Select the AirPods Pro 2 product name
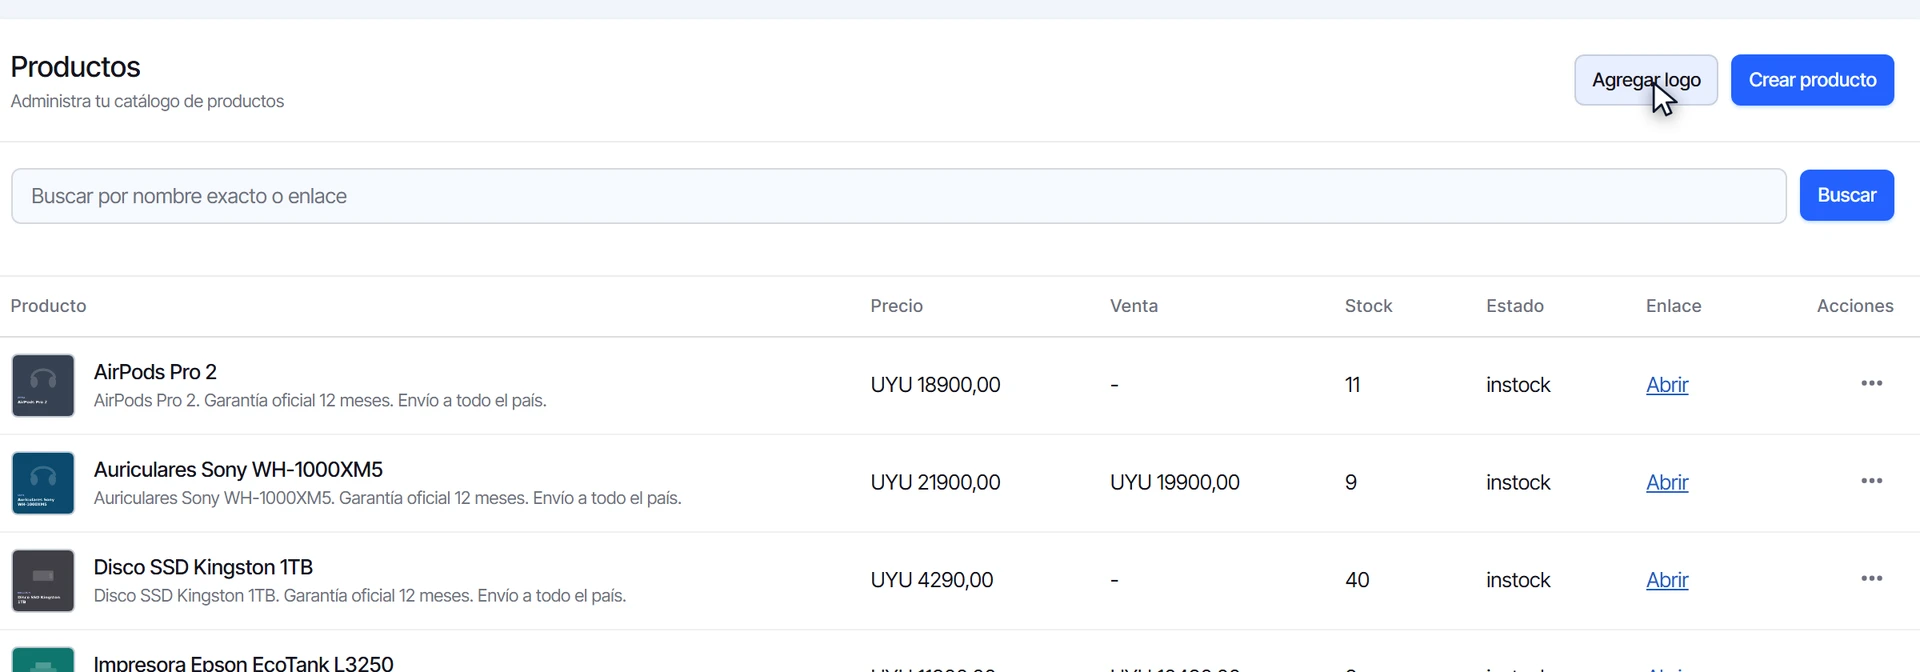Viewport: 1920px width, 672px height. (x=155, y=372)
